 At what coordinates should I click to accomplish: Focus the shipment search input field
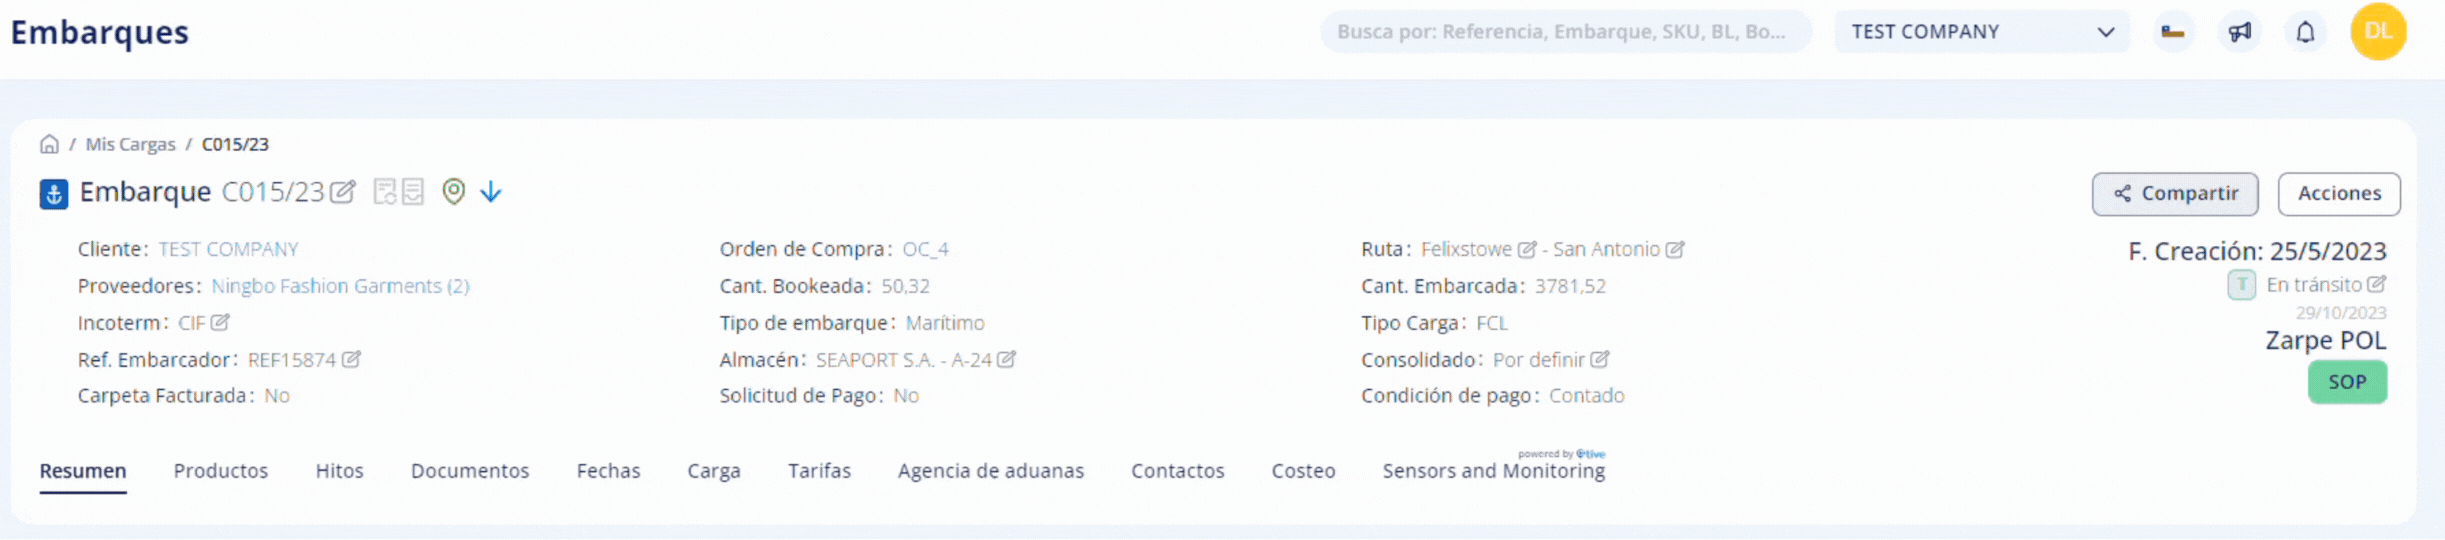(1566, 32)
